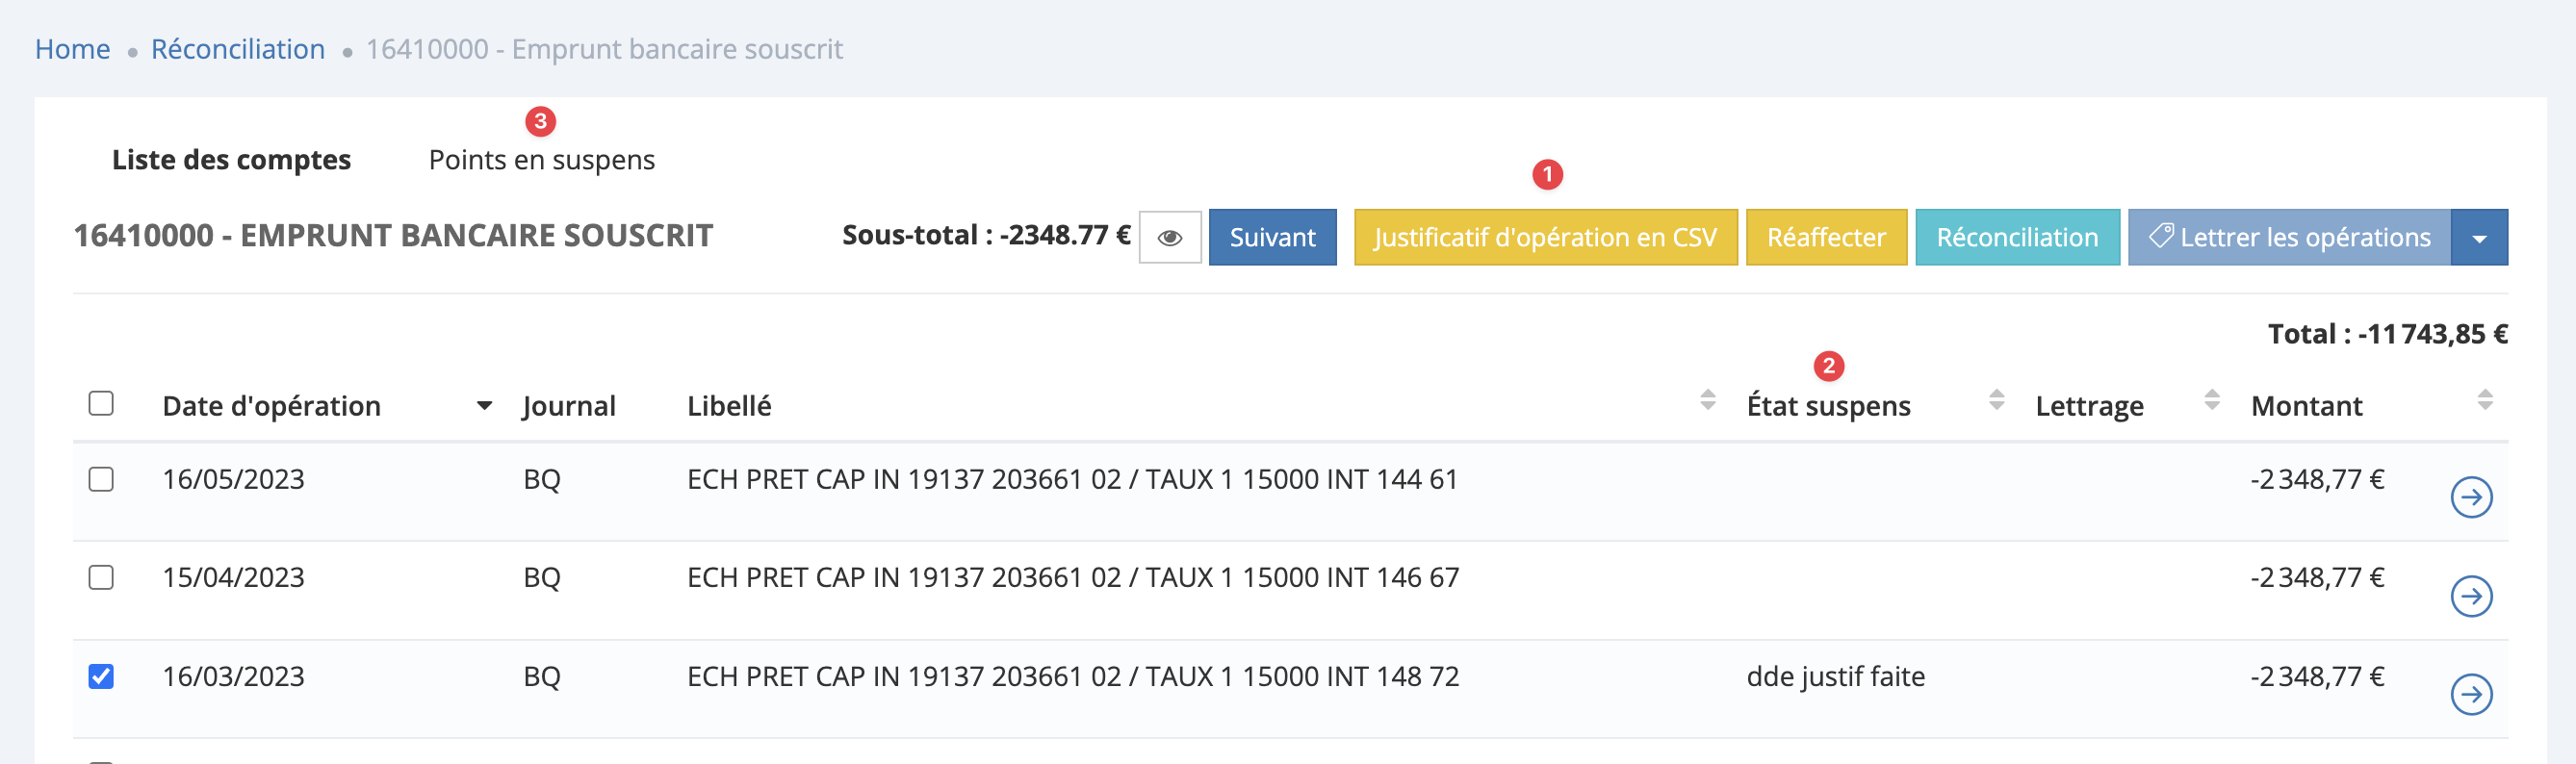Click date cell 16/05/2023
This screenshot has width=2576, height=764.
point(233,479)
